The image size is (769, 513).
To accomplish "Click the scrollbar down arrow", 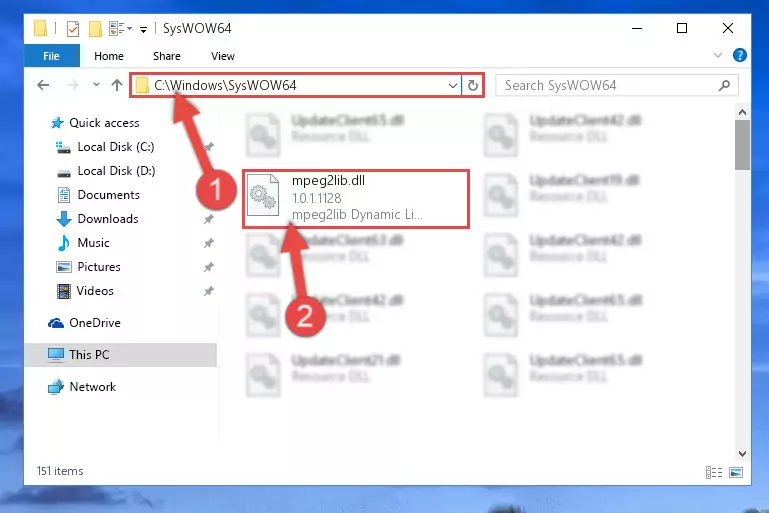I will click(743, 454).
